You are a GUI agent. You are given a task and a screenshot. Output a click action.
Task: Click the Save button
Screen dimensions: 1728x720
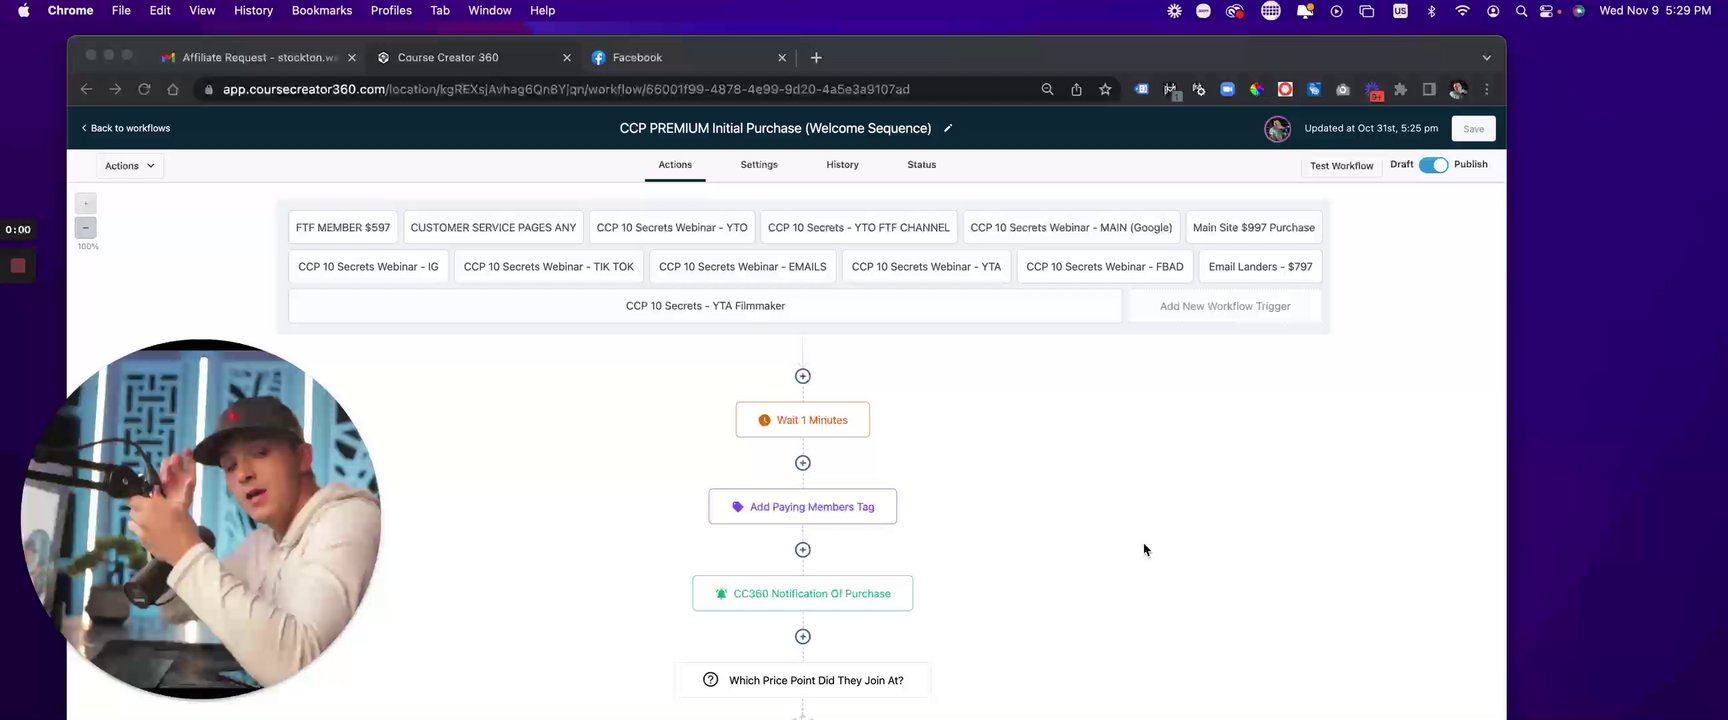(x=1473, y=129)
